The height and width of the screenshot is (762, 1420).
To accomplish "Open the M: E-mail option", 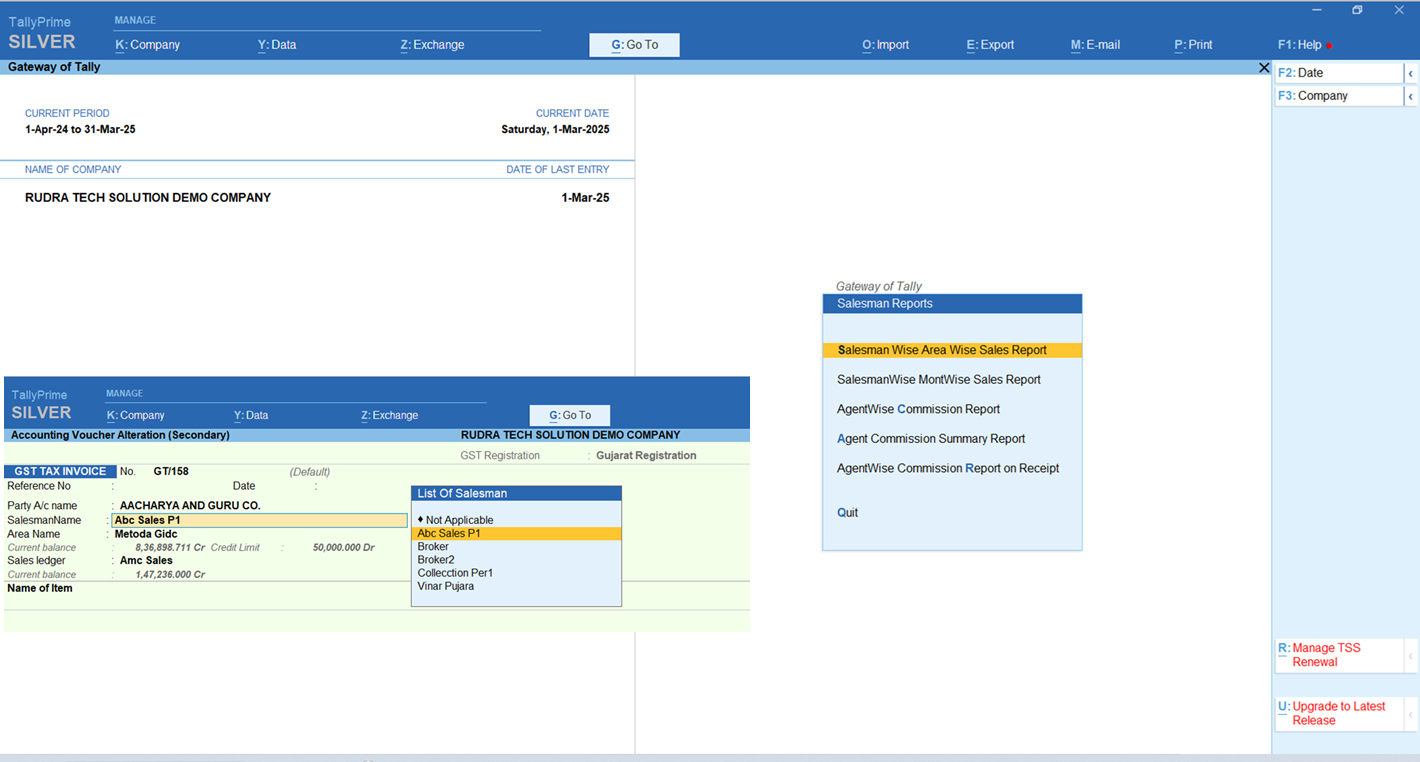I will 1095,45.
